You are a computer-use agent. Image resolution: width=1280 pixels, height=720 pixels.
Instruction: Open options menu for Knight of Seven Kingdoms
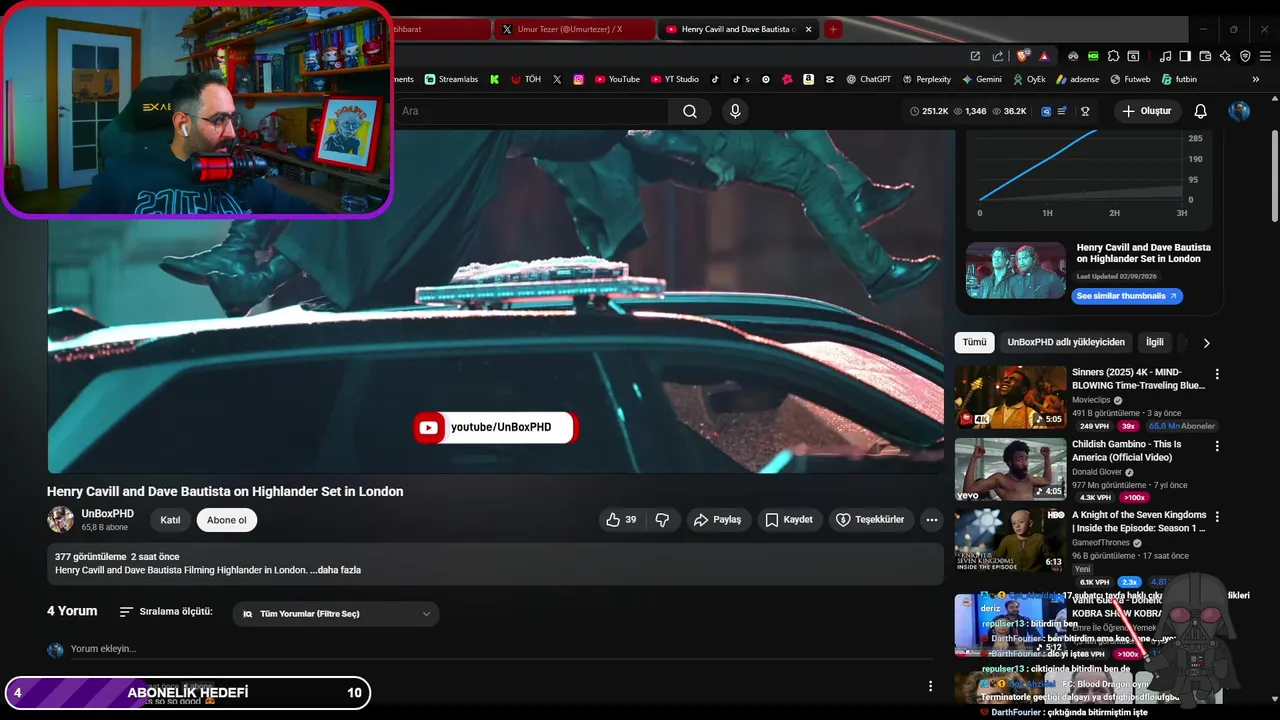click(x=1217, y=517)
